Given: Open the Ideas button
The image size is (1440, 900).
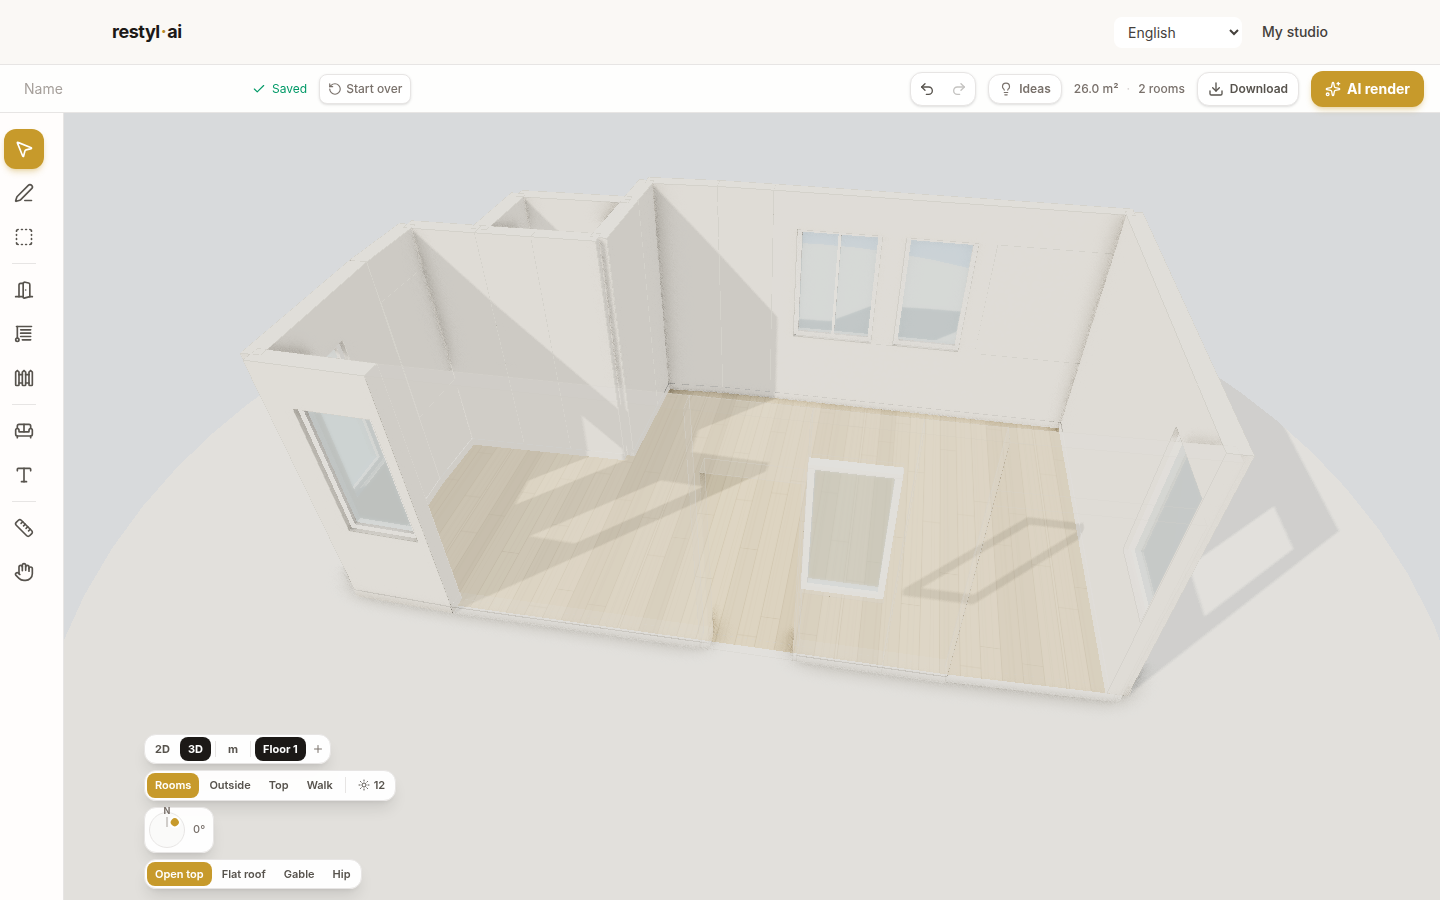Looking at the screenshot, I should pyautogui.click(x=1025, y=89).
